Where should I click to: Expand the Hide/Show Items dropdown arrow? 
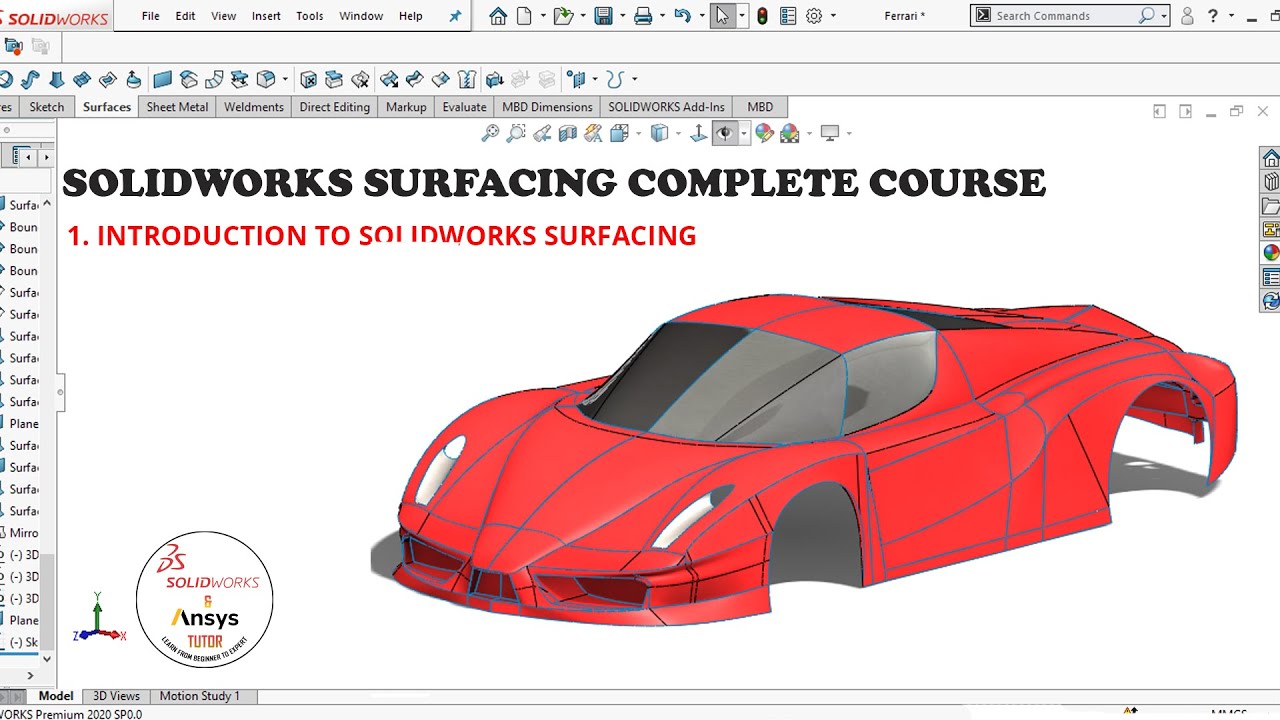tap(743, 133)
